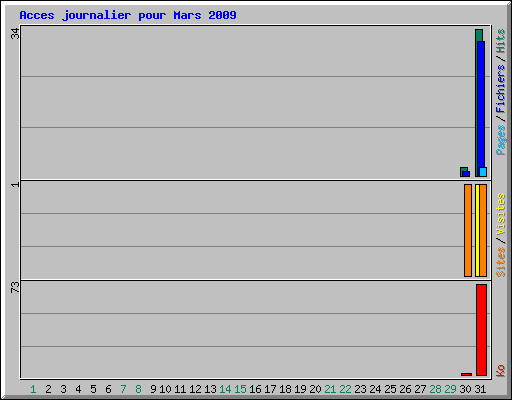This screenshot has width=512, height=400.
Task: Select the cyan Pages bar for day 31
Action: coord(483,172)
